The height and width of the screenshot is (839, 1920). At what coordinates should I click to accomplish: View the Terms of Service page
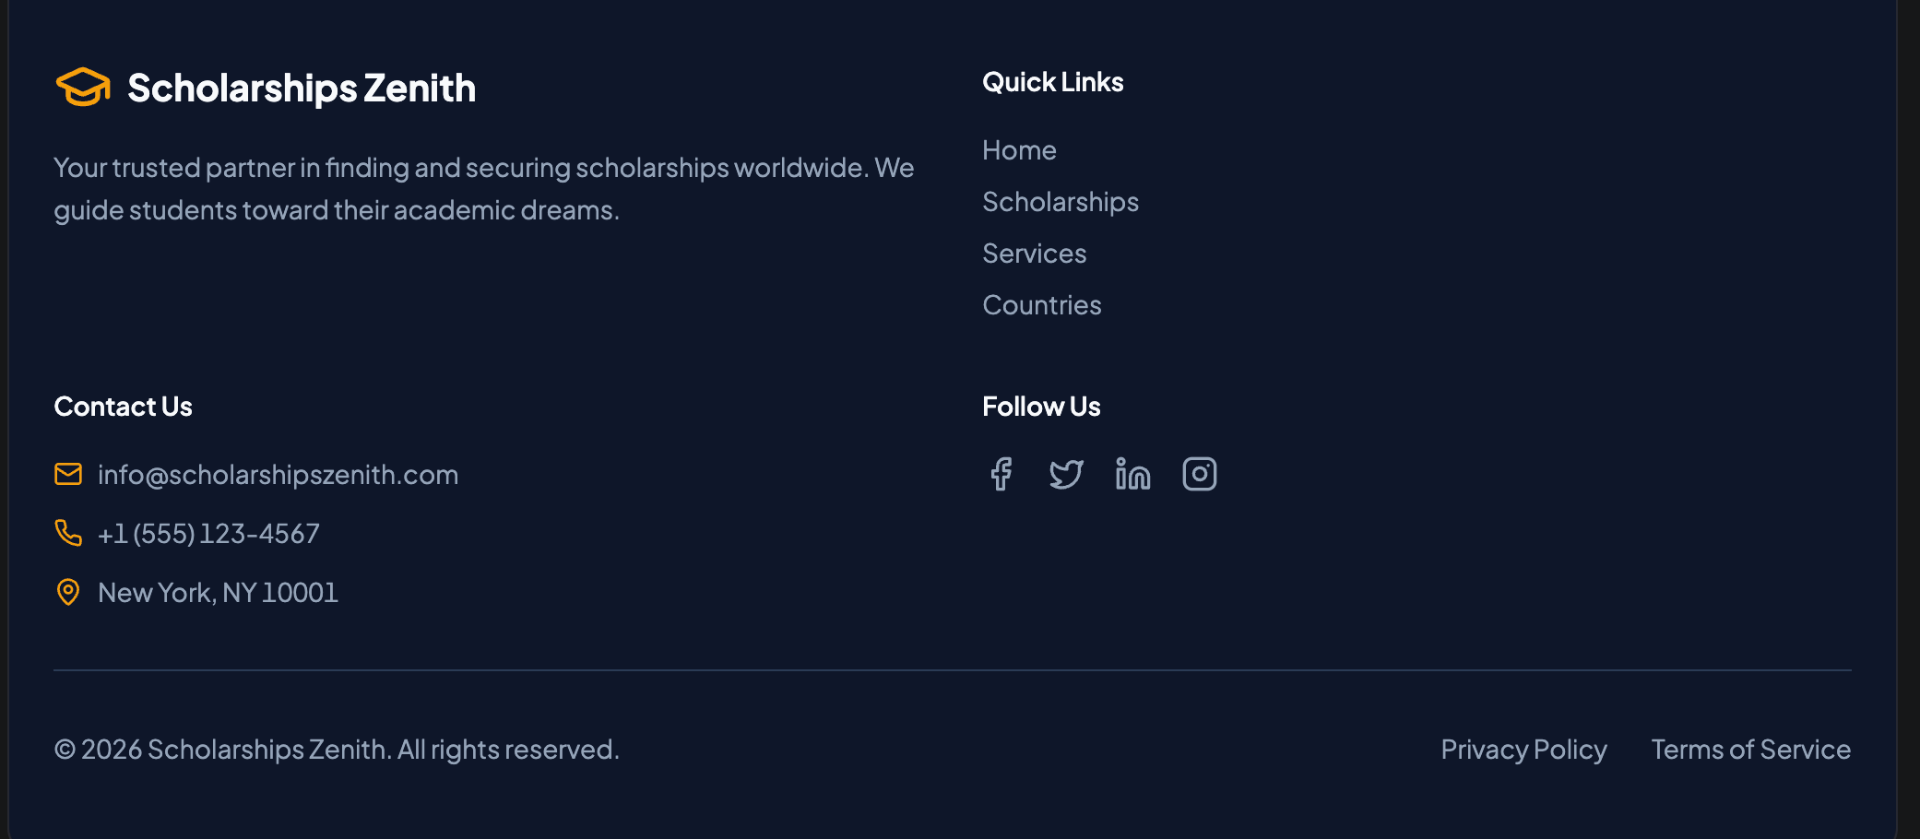point(1750,750)
